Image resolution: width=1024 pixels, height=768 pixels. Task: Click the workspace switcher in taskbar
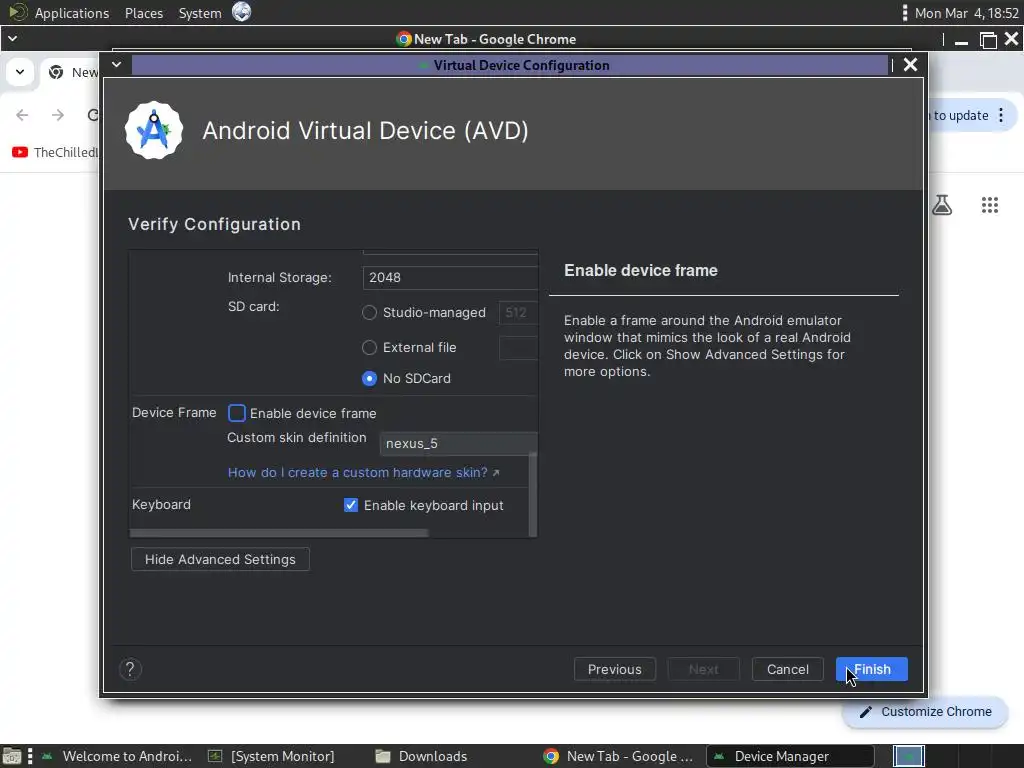(x=909, y=756)
